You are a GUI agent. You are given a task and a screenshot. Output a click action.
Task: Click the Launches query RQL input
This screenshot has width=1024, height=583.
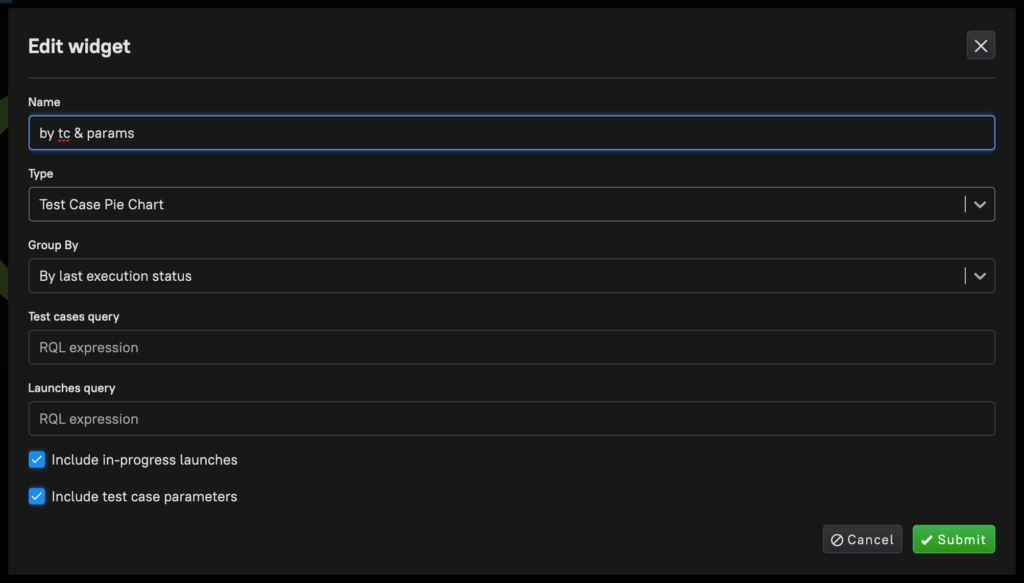click(x=511, y=419)
